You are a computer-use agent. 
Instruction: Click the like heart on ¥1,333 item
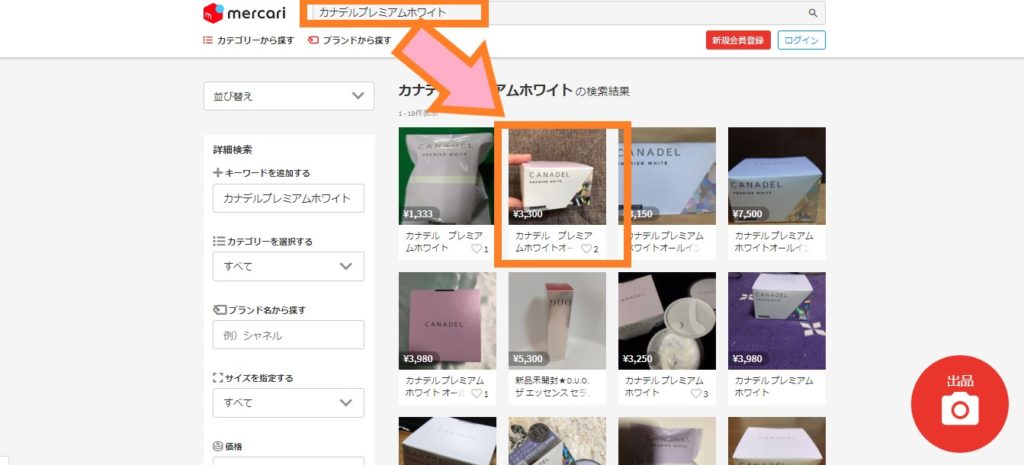pos(476,249)
